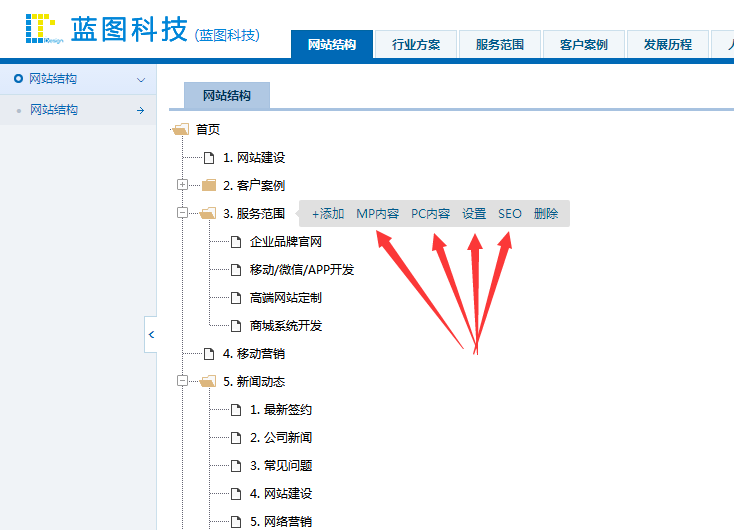
Task: Click the page icon beside 5. 网络营销
Action: coord(236,522)
